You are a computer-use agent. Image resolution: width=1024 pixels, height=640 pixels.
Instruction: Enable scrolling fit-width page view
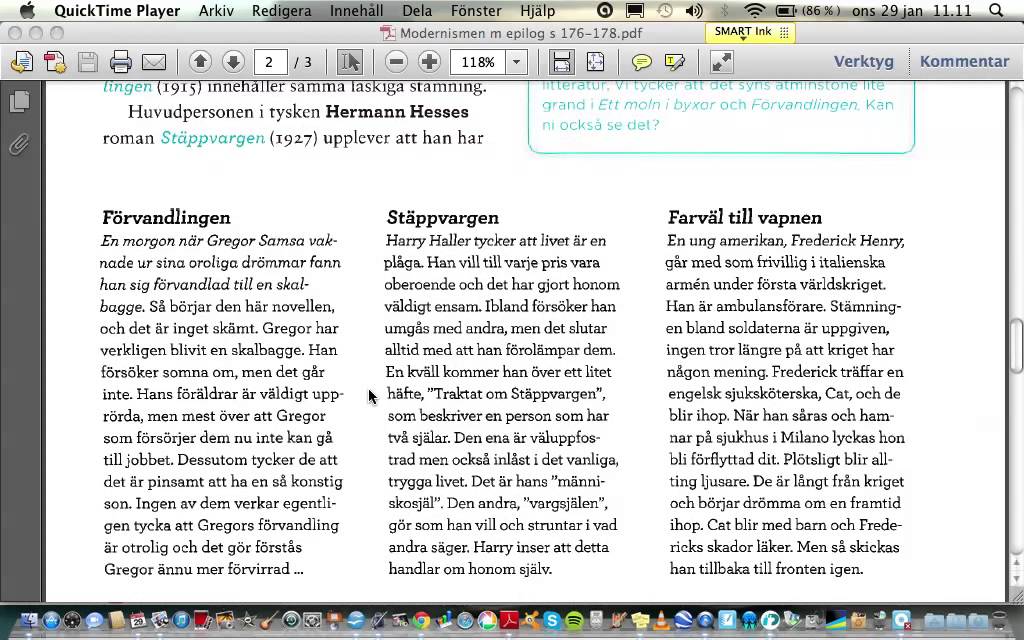tap(562, 62)
